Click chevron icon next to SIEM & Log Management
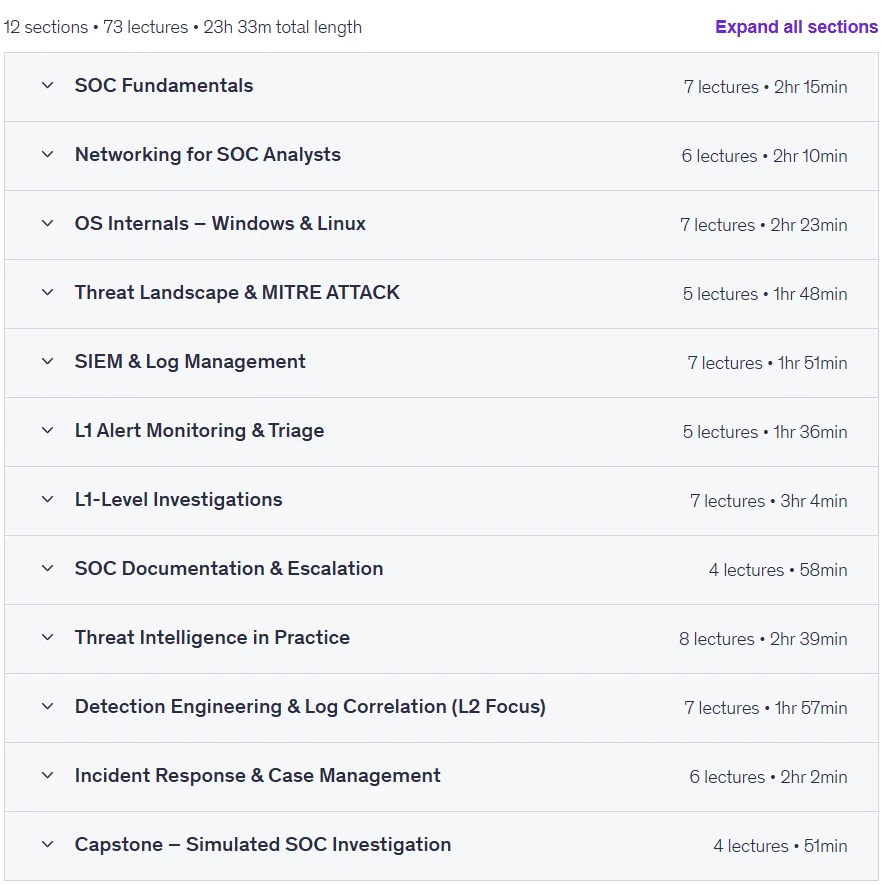 pyautogui.click(x=47, y=361)
